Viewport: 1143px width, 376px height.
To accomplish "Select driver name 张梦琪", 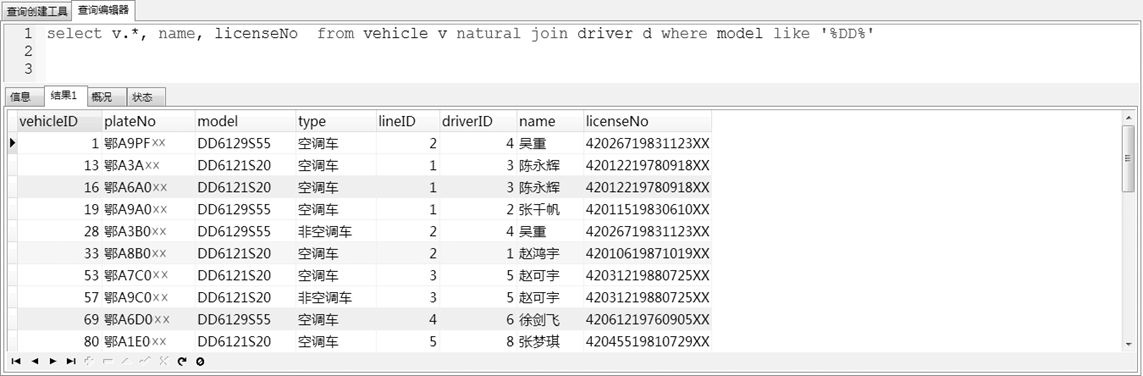I will pyautogui.click(x=550, y=341).
